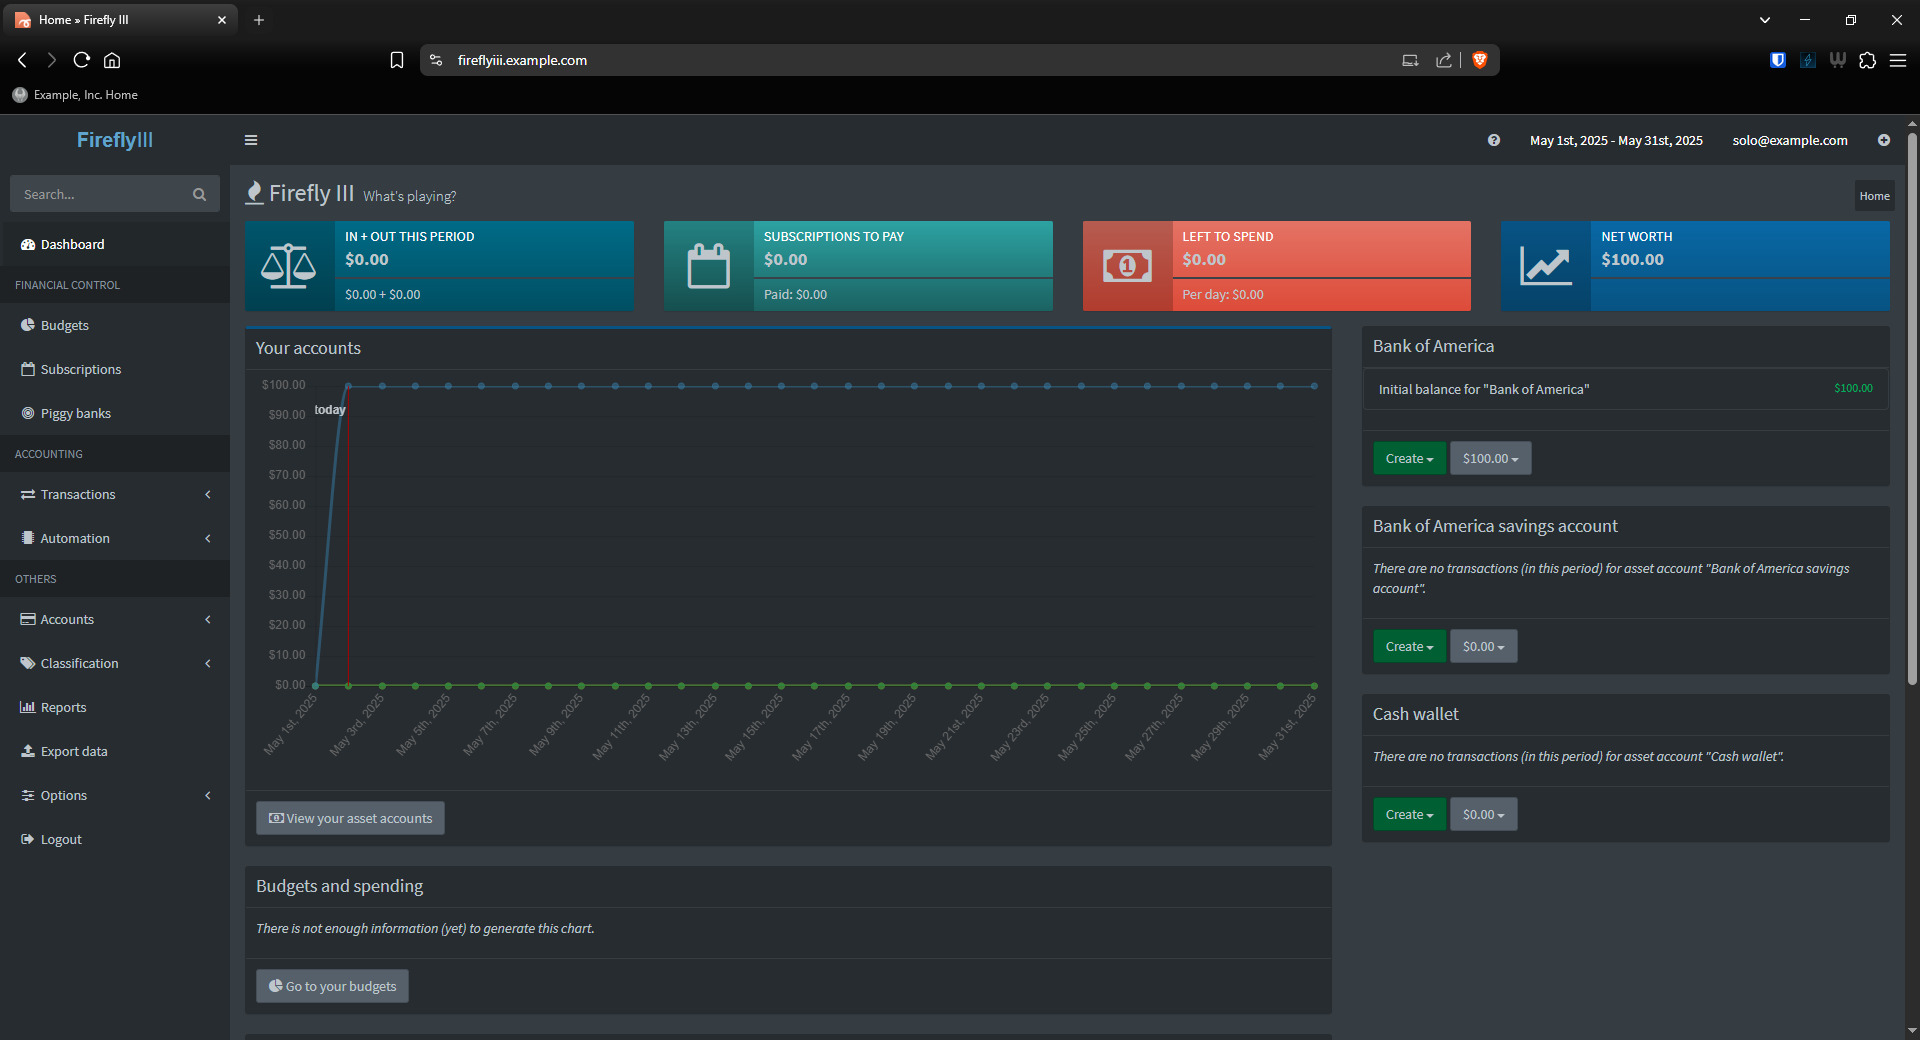The height and width of the screenshot is (1040, 1920).
Task: Reload the page with the refresh icon
Action: point(82,60)
